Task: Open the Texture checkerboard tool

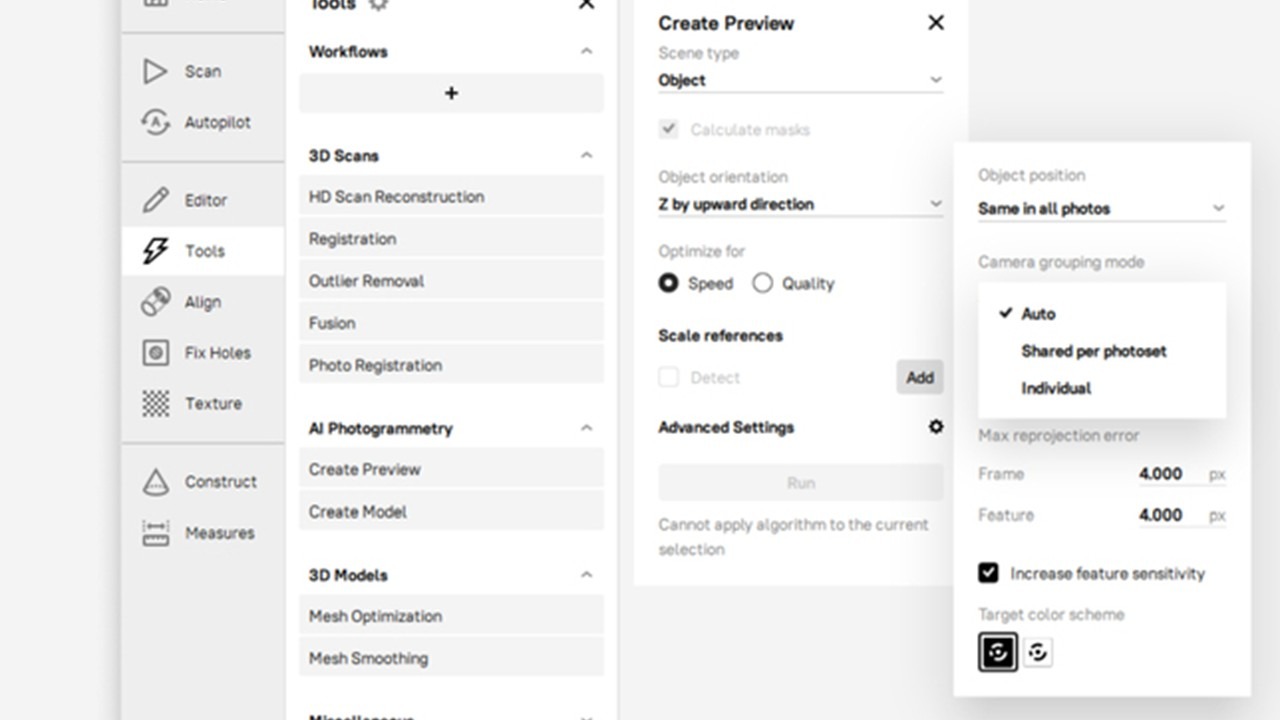Action: 155,404
